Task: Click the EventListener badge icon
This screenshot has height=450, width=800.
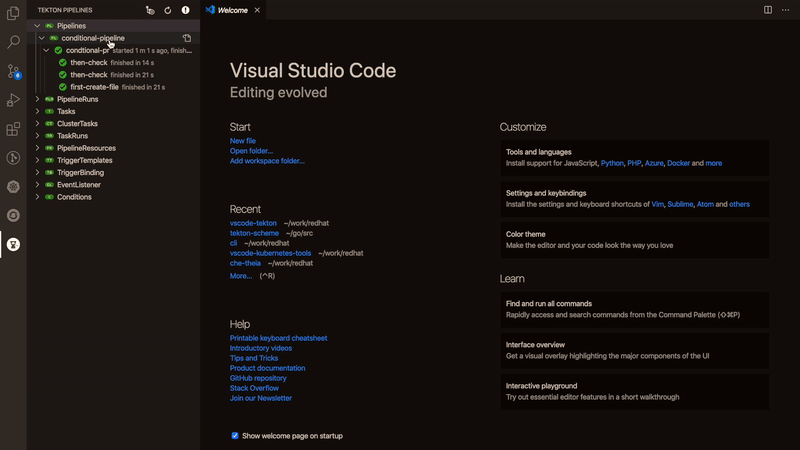Action: tap(49, 185)
